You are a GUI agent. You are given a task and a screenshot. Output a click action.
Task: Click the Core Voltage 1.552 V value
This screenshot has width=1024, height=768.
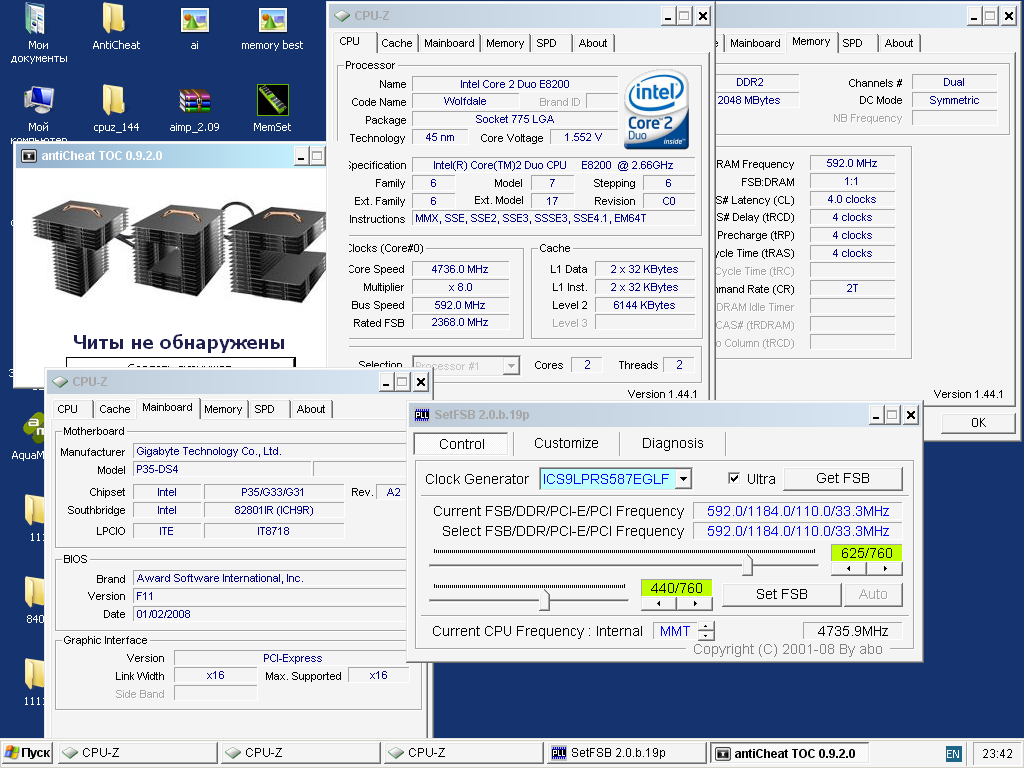[x=583, y=138]
